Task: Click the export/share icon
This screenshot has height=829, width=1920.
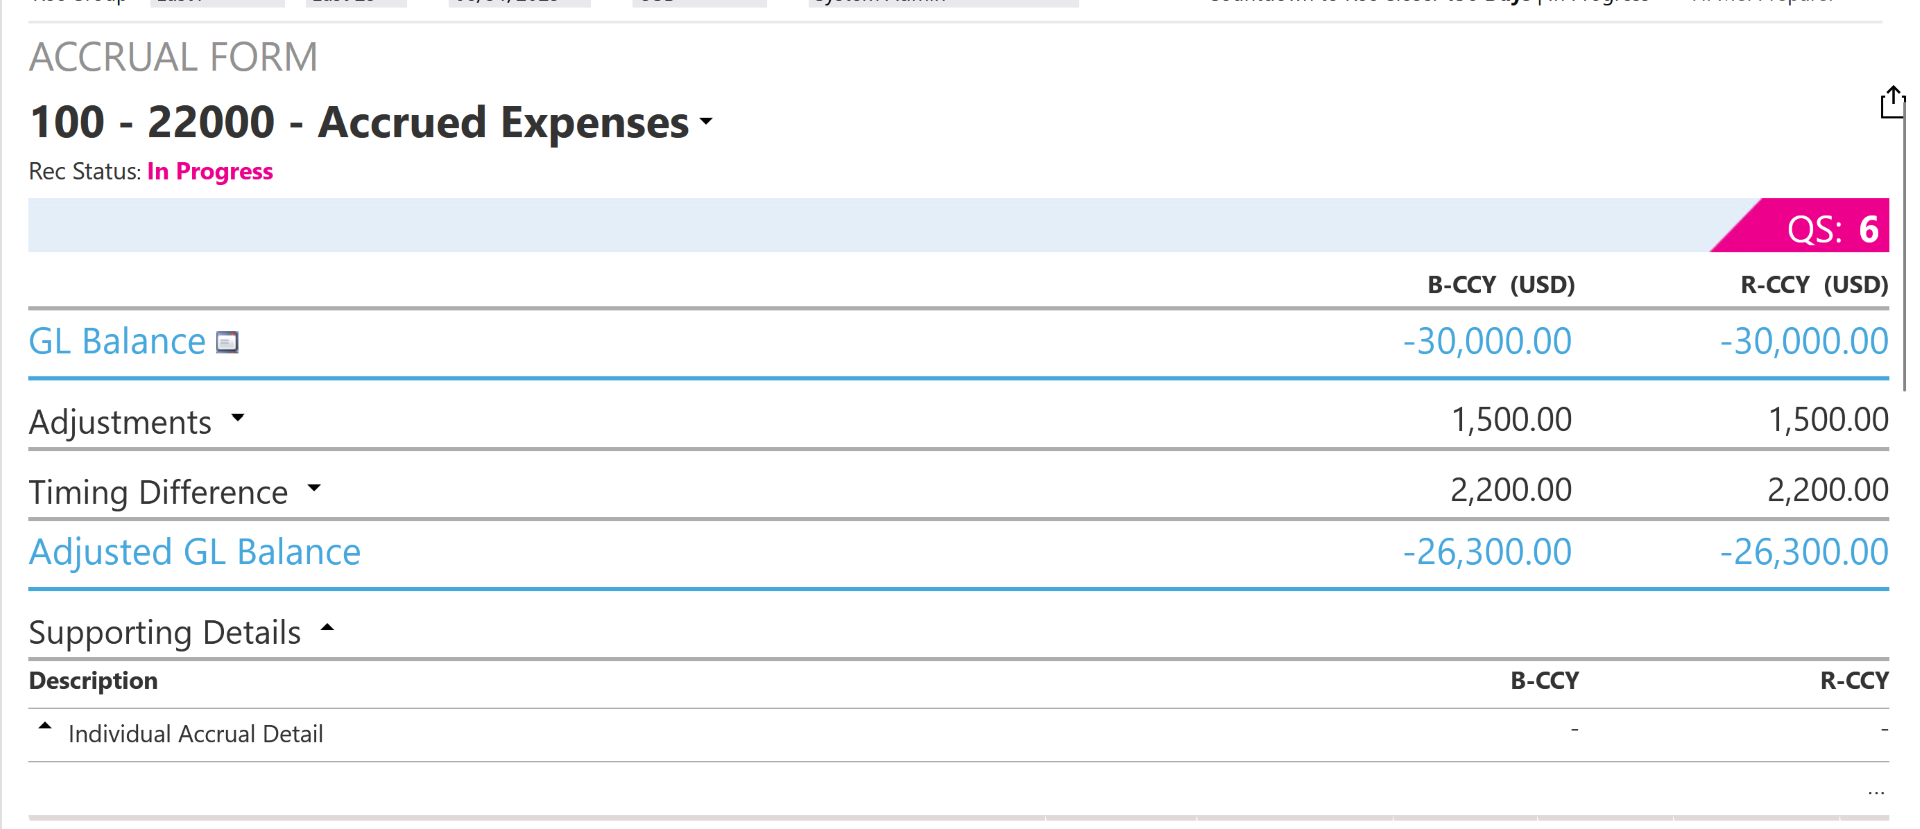Action: (x=1891, y=102)
